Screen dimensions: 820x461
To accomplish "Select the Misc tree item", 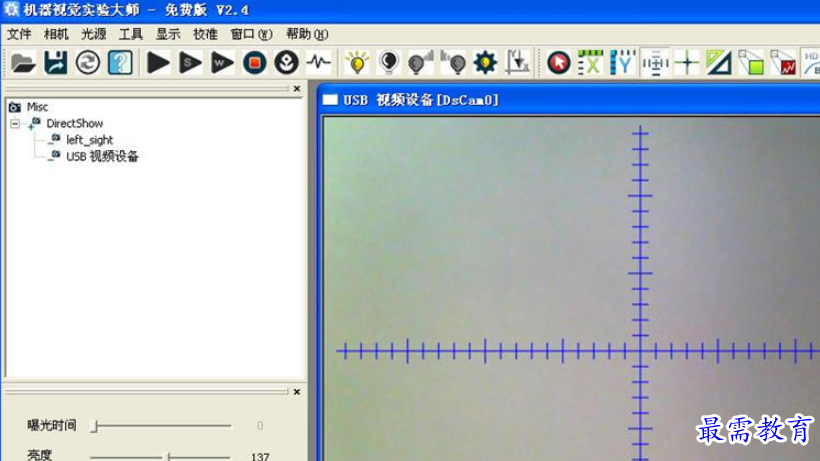I will click(x=37, y=107).
